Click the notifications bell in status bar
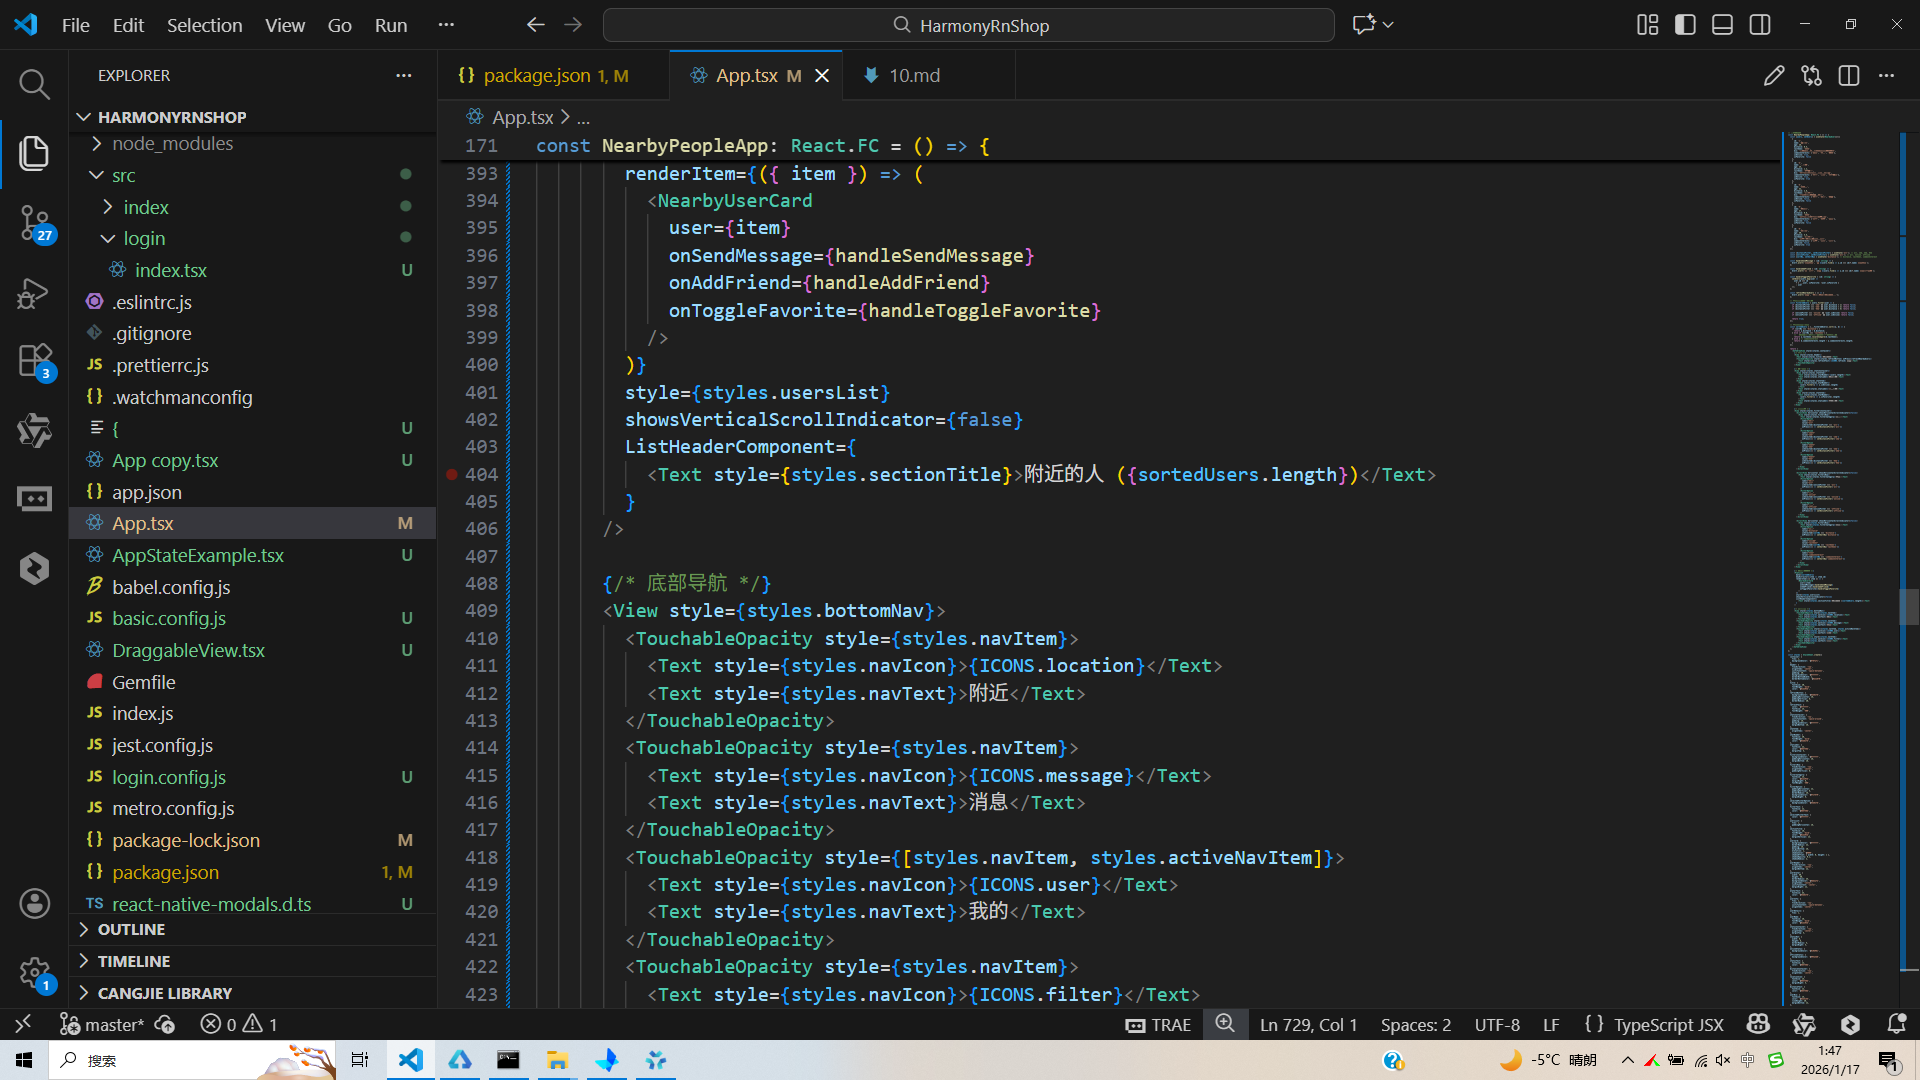 pyautogui.click(x=1896, y=1024)
